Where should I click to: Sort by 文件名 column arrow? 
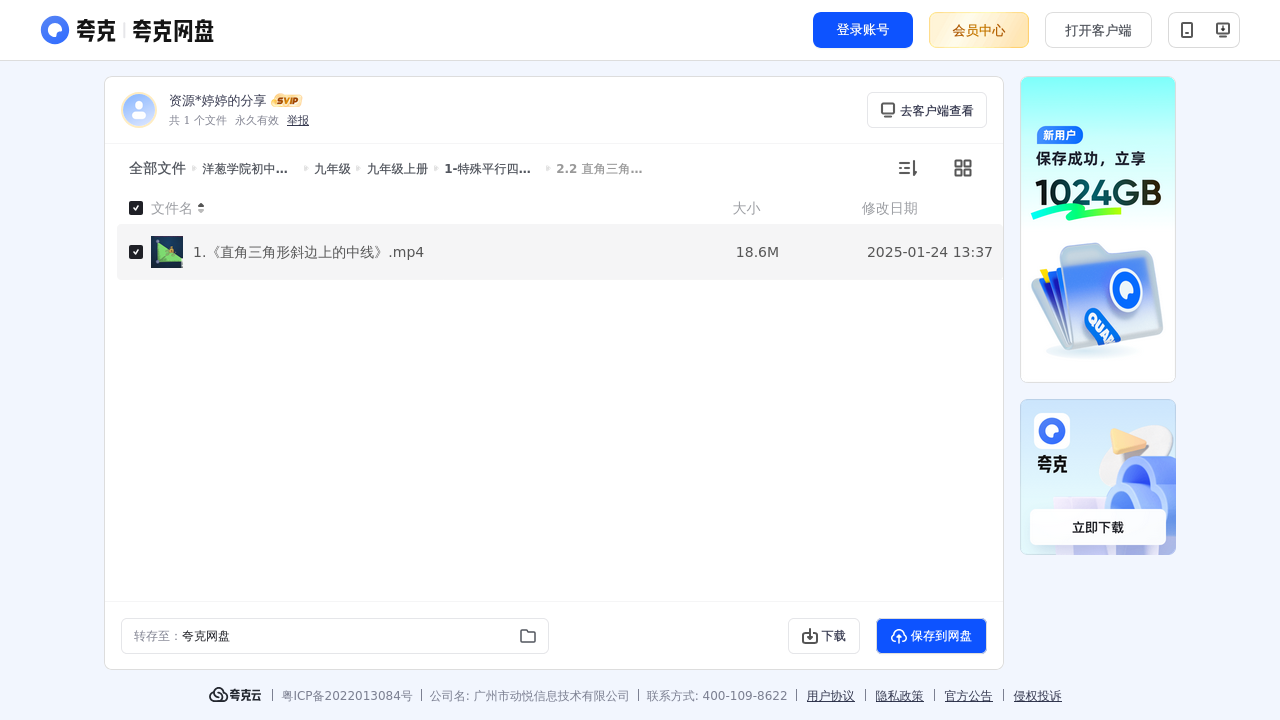point(201,208)
